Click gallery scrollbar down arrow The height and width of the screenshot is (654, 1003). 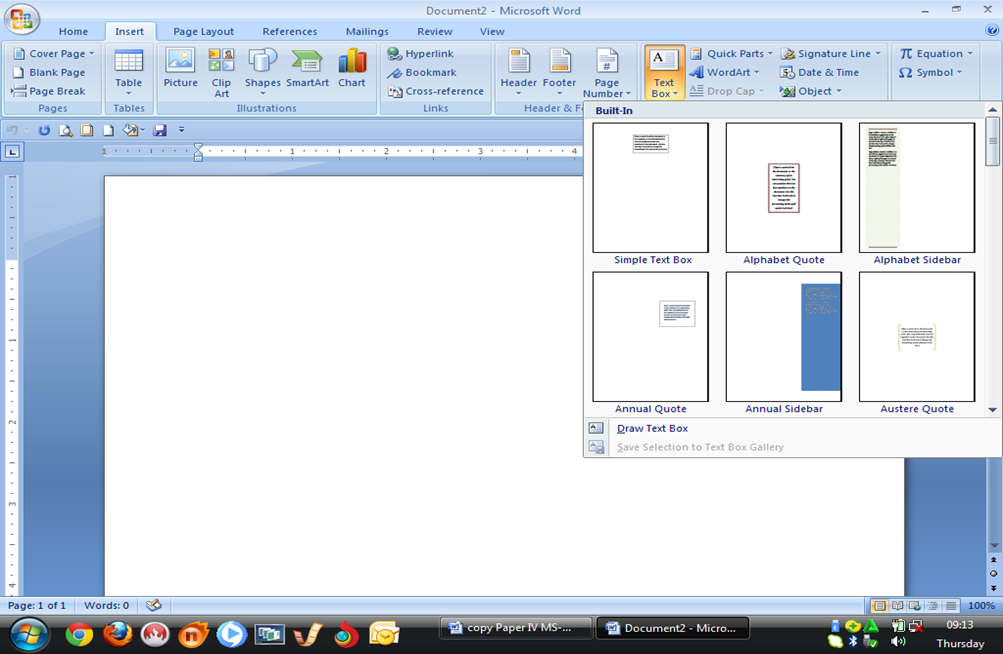tap(993, 410)
